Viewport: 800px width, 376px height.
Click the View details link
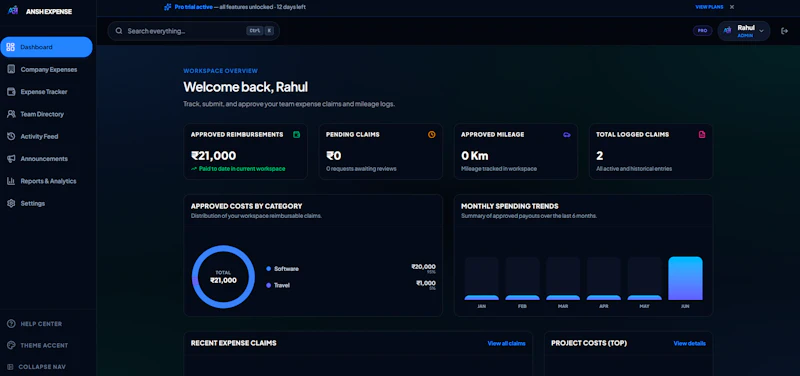(689, 343)
